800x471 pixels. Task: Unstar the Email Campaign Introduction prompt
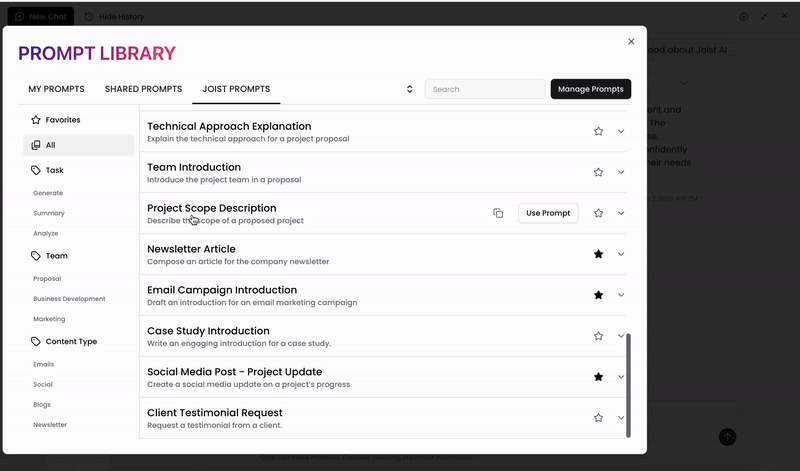point(598,295)
